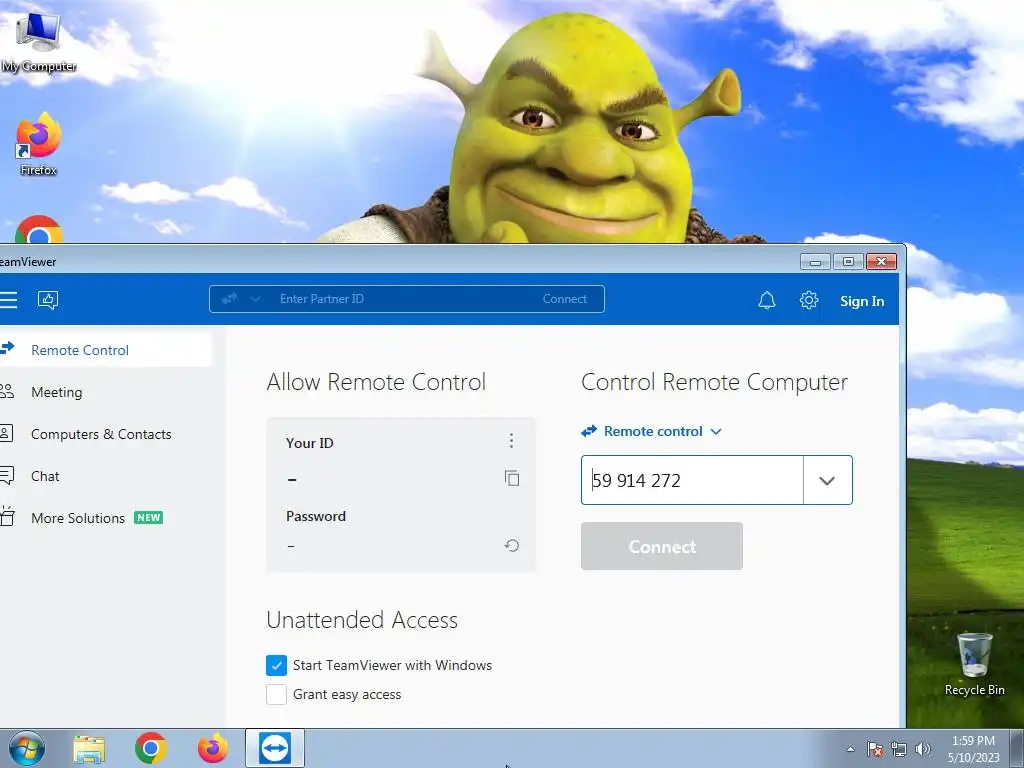The height and width of the screenshot is (768, 1024).
Task: Click the Action Center flag icon
Action: pos(875,749)
